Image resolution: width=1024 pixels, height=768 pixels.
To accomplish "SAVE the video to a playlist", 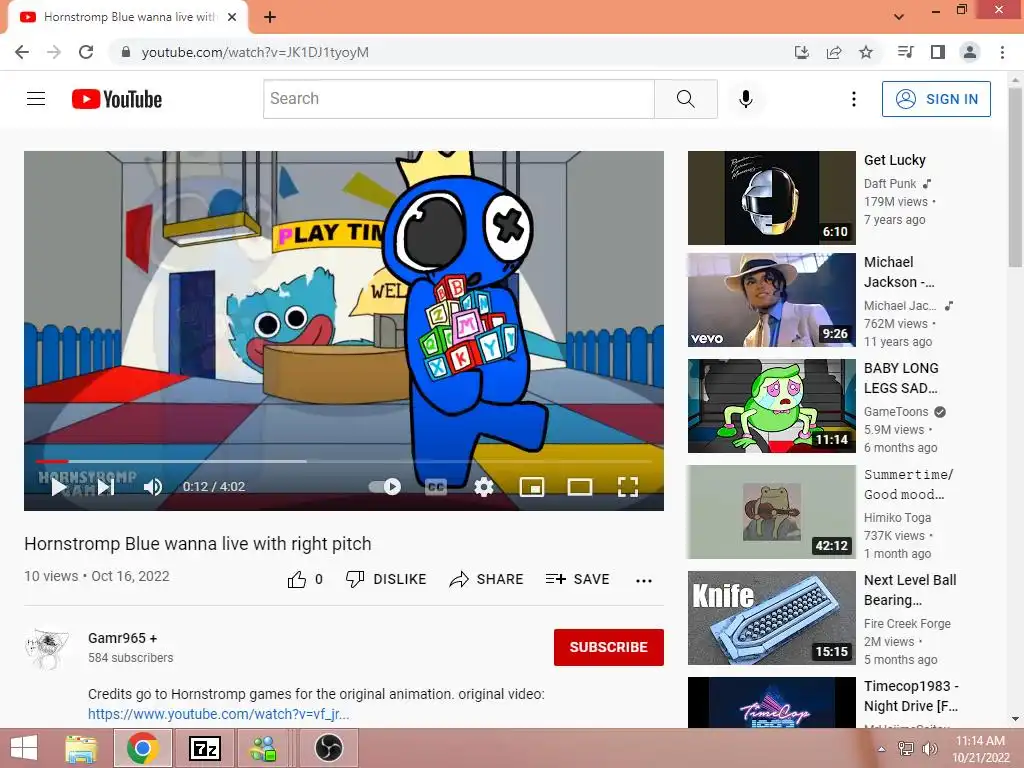I will [578, 579].
